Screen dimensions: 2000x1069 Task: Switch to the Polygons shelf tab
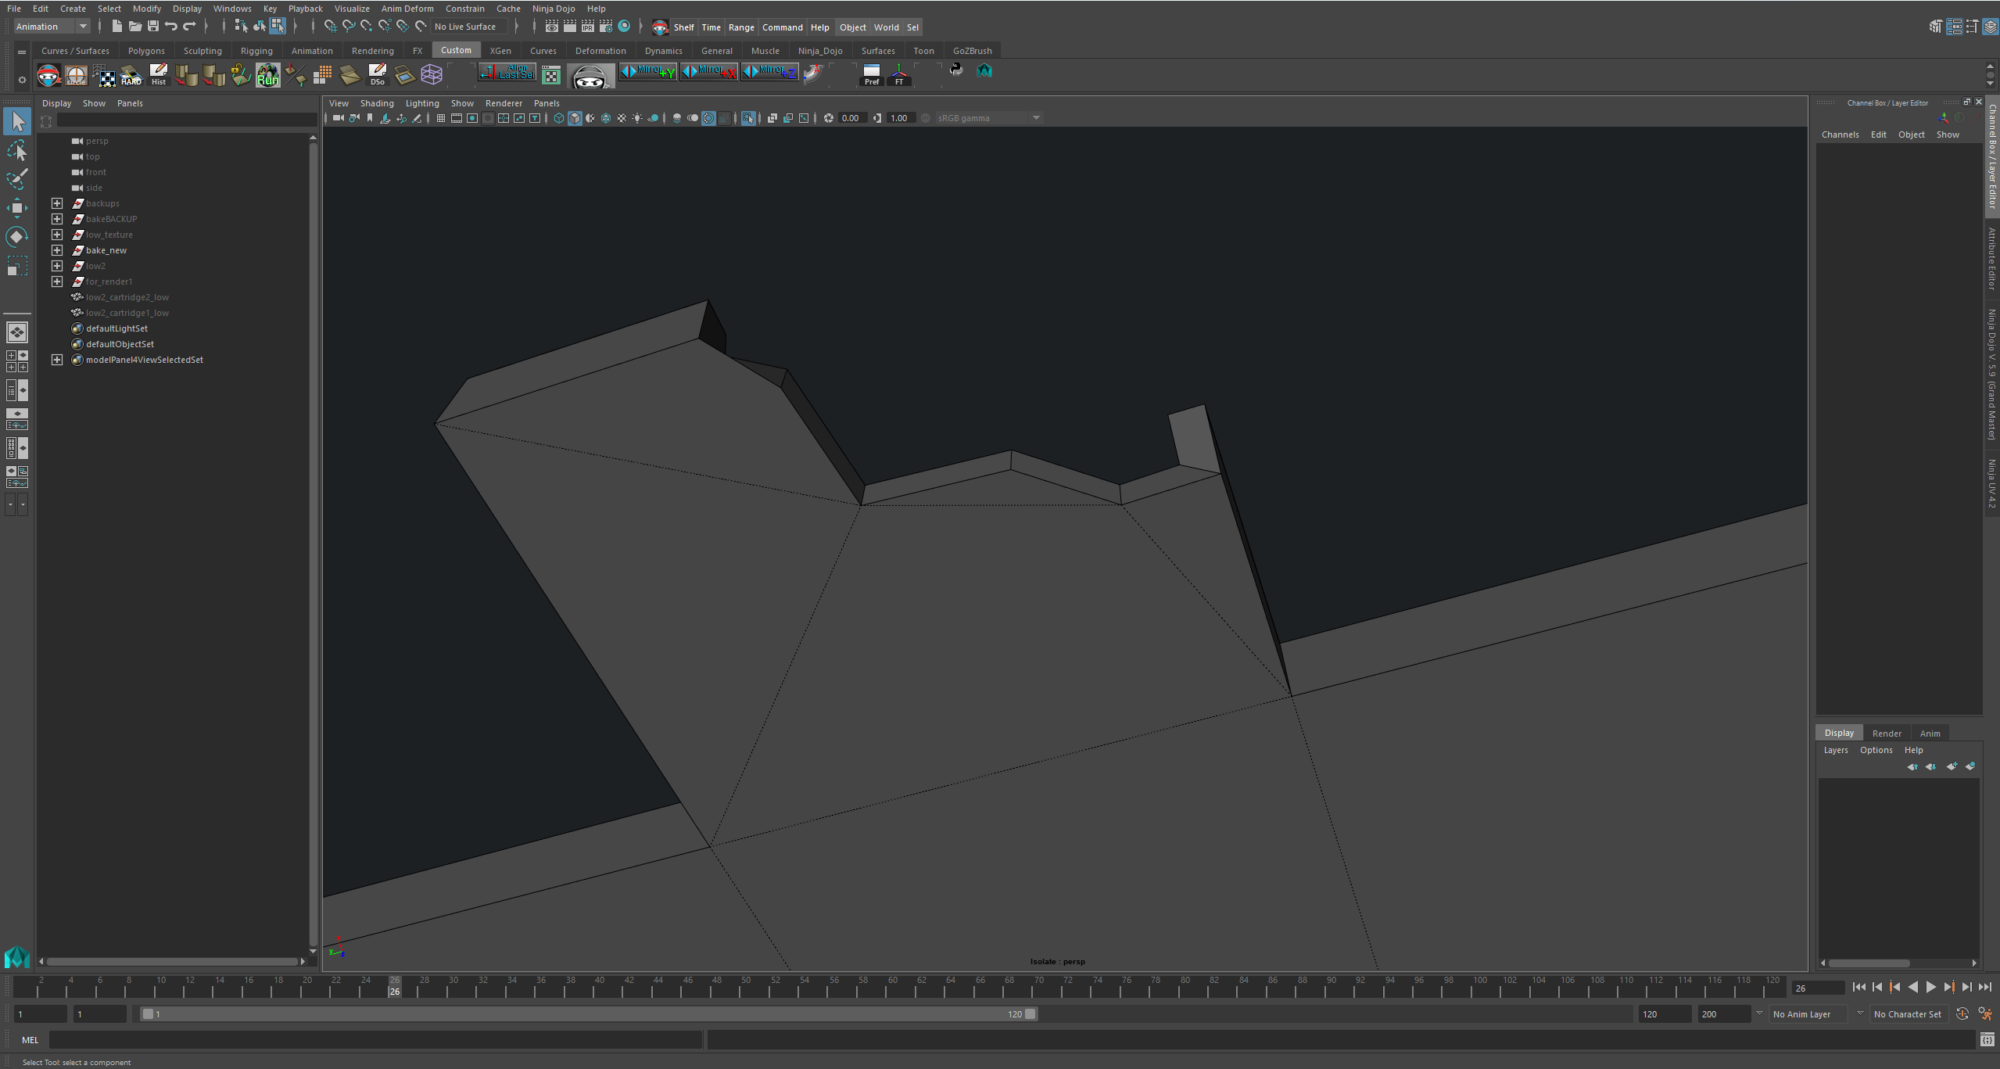[146, 50]
